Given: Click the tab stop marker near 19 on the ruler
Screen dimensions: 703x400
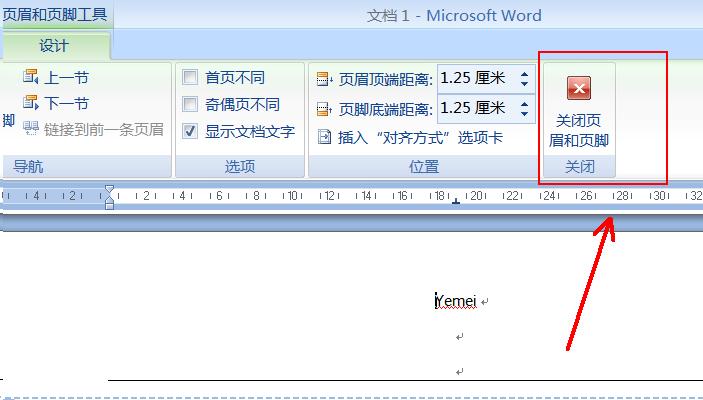Looking at the screenshot, I should (456, 202).
